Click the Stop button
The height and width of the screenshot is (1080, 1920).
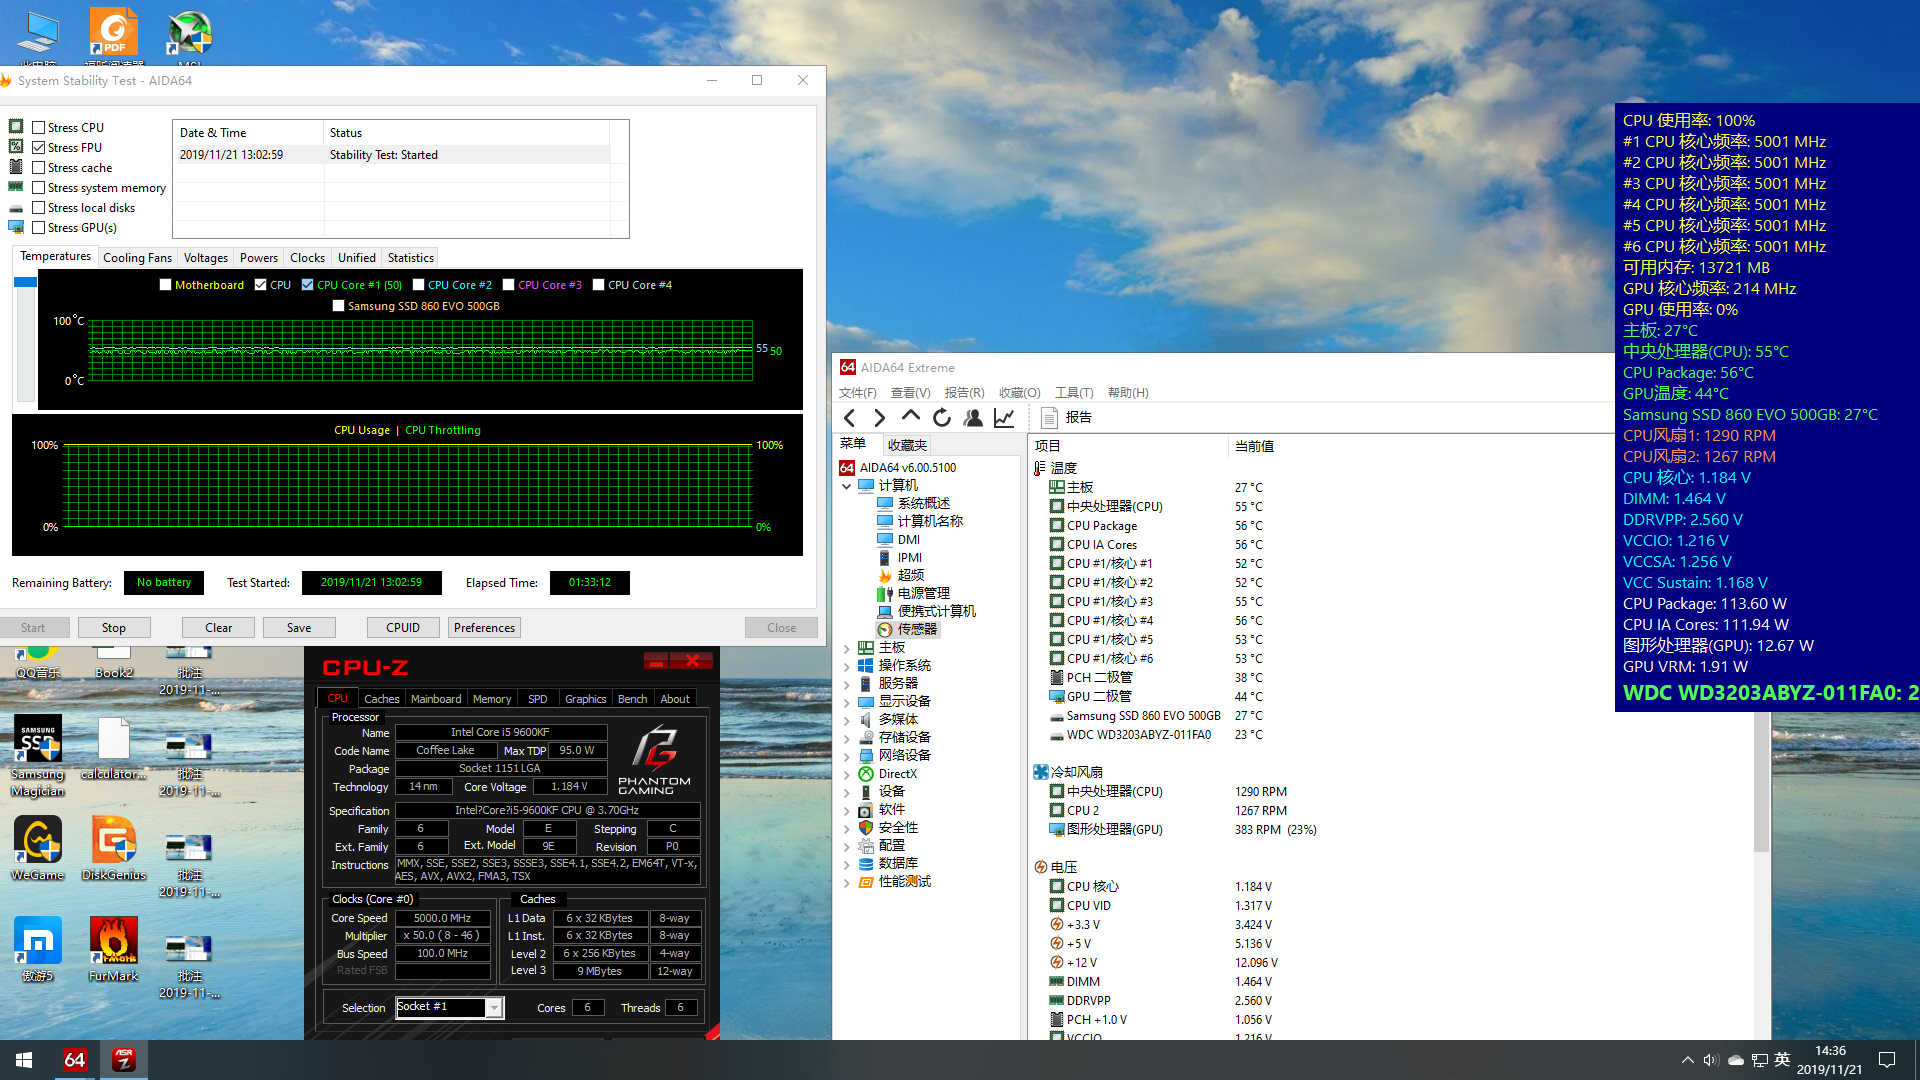(x=113, y=628)
